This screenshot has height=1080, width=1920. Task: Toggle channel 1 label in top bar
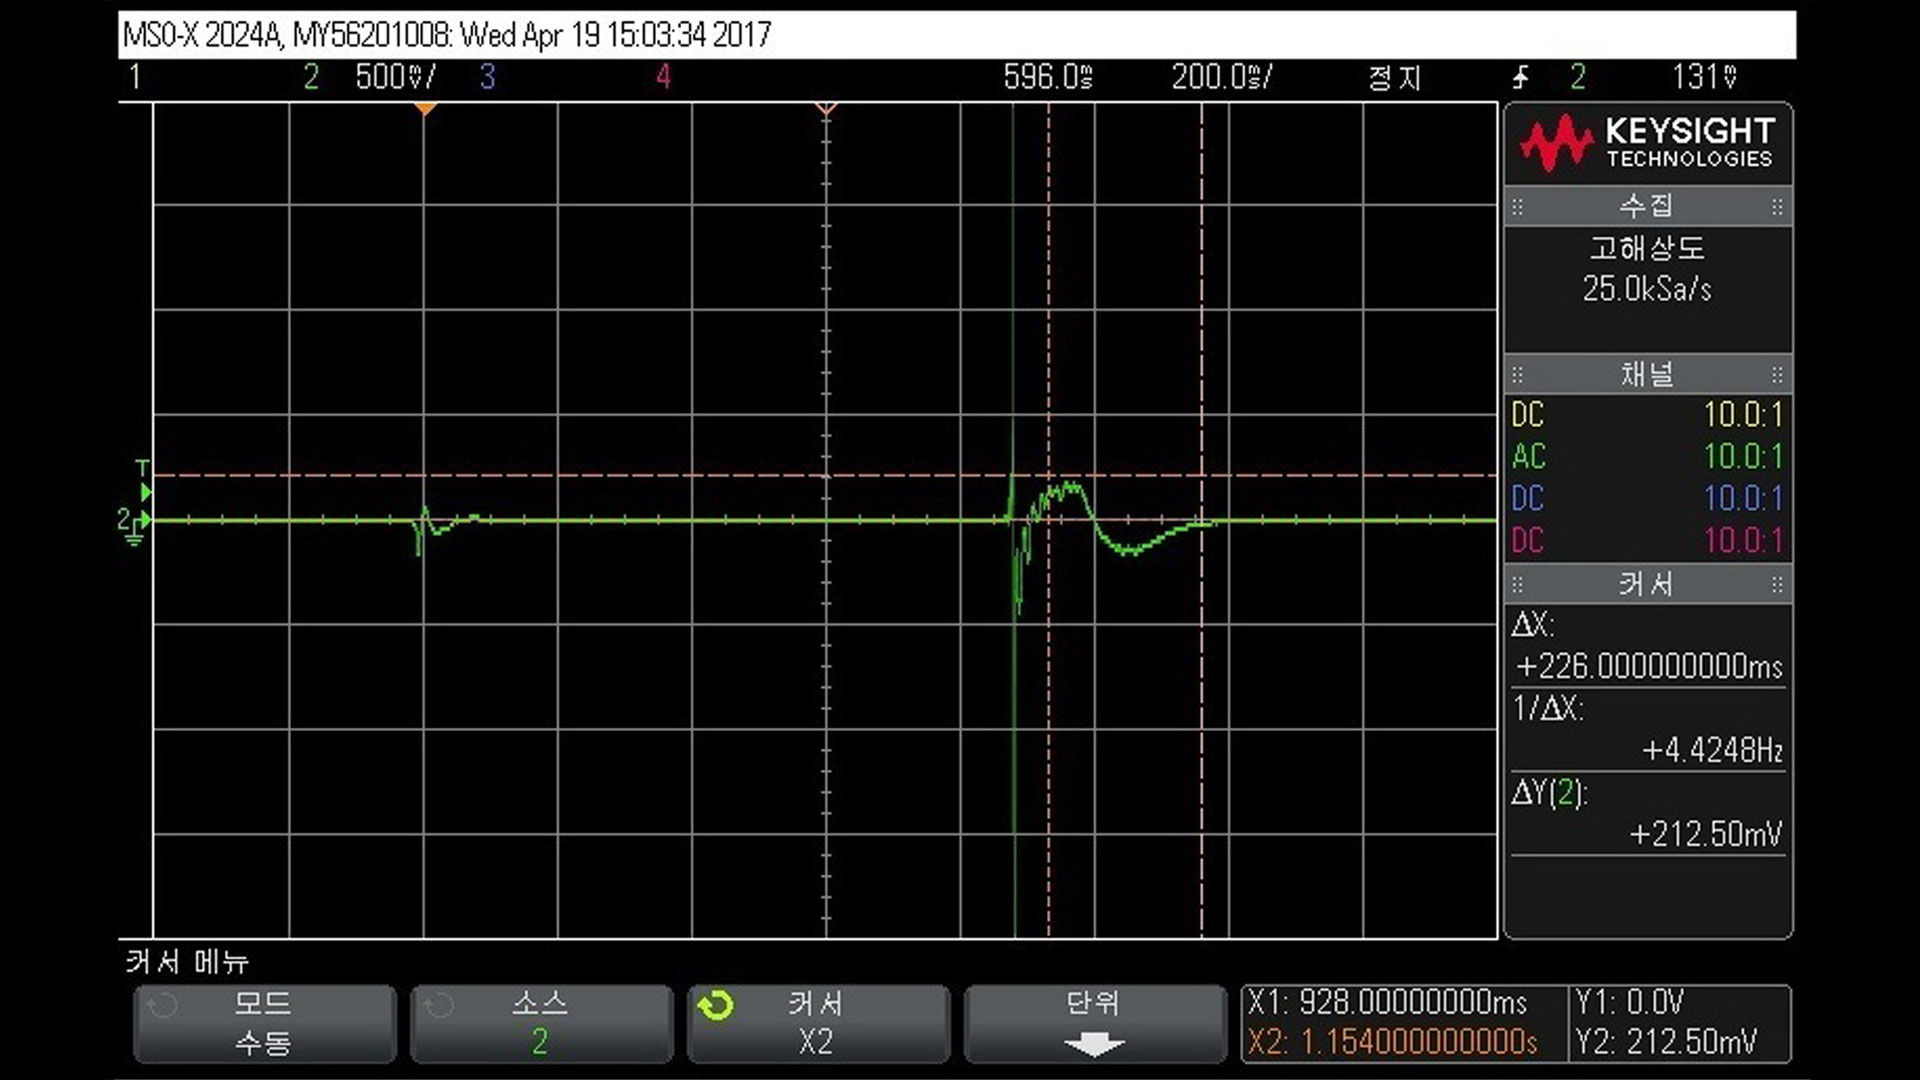pos(135,77)
